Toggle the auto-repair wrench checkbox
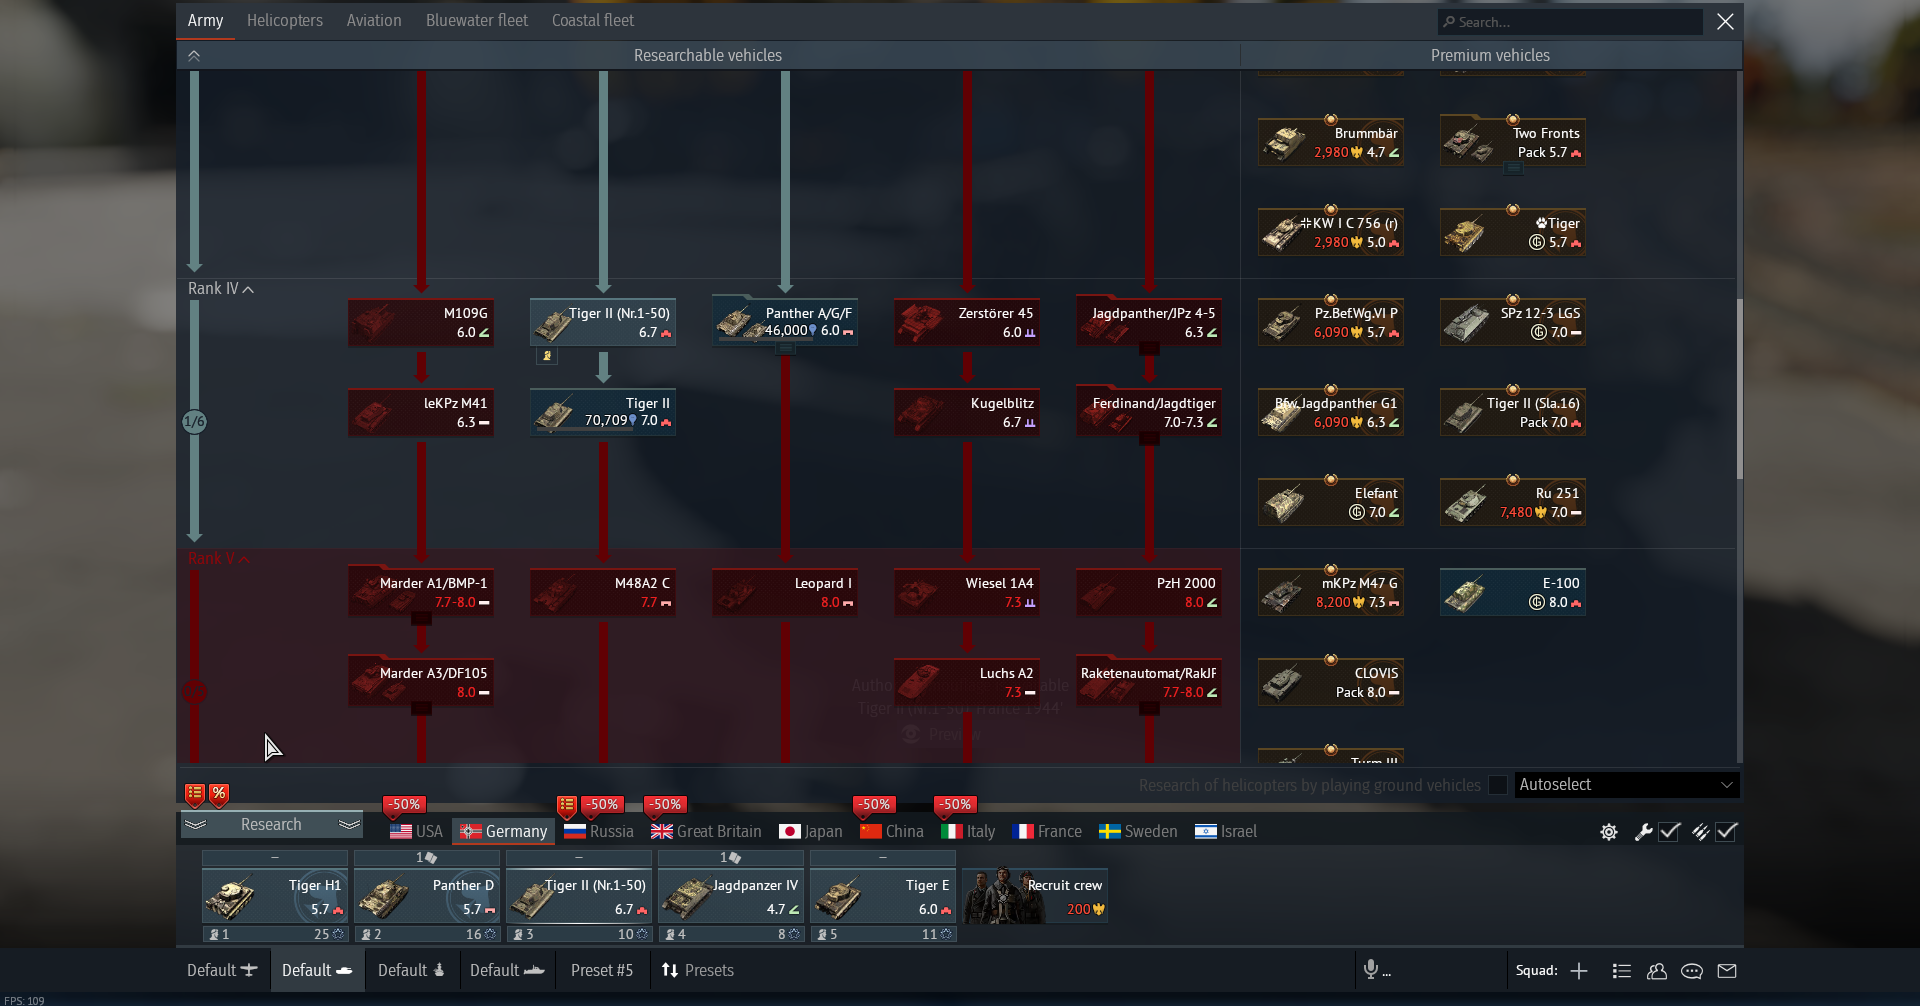The image size is (1920, 1006). coord(1669,832)
